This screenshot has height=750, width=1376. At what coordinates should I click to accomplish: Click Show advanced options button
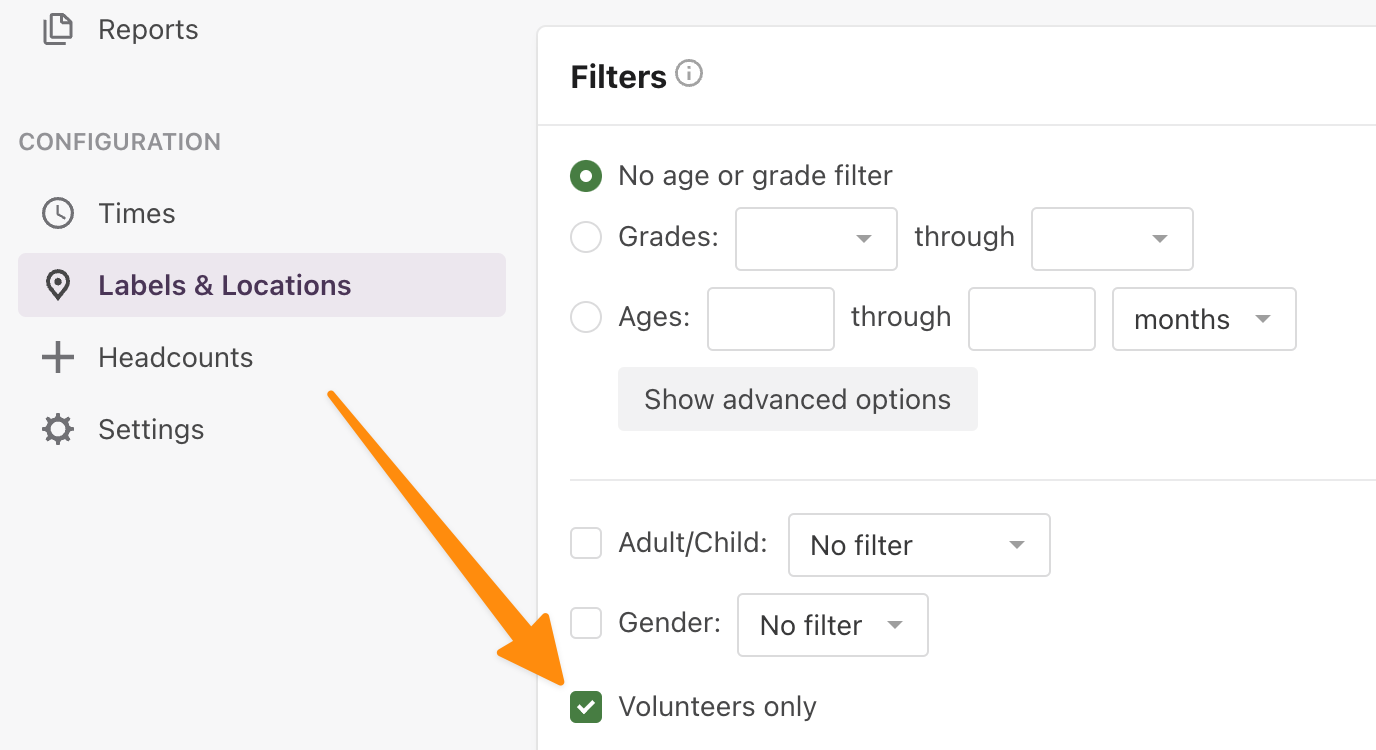tap(798, 399)
